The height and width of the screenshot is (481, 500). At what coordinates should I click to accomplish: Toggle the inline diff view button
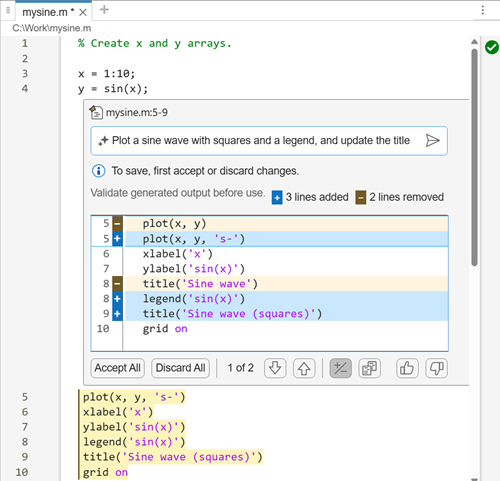pyautogui.click(x=340, y=368)
